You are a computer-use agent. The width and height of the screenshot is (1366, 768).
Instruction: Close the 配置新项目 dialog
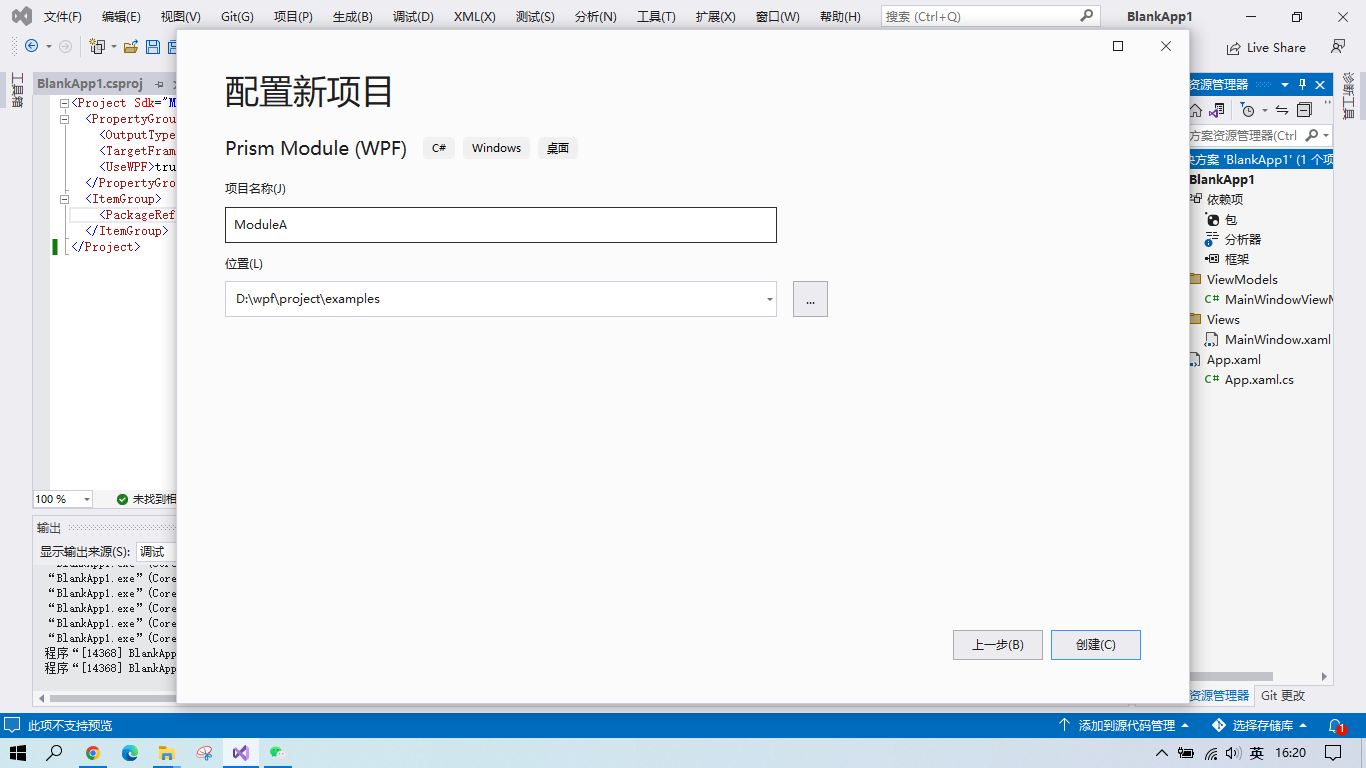coord(1165,46)
